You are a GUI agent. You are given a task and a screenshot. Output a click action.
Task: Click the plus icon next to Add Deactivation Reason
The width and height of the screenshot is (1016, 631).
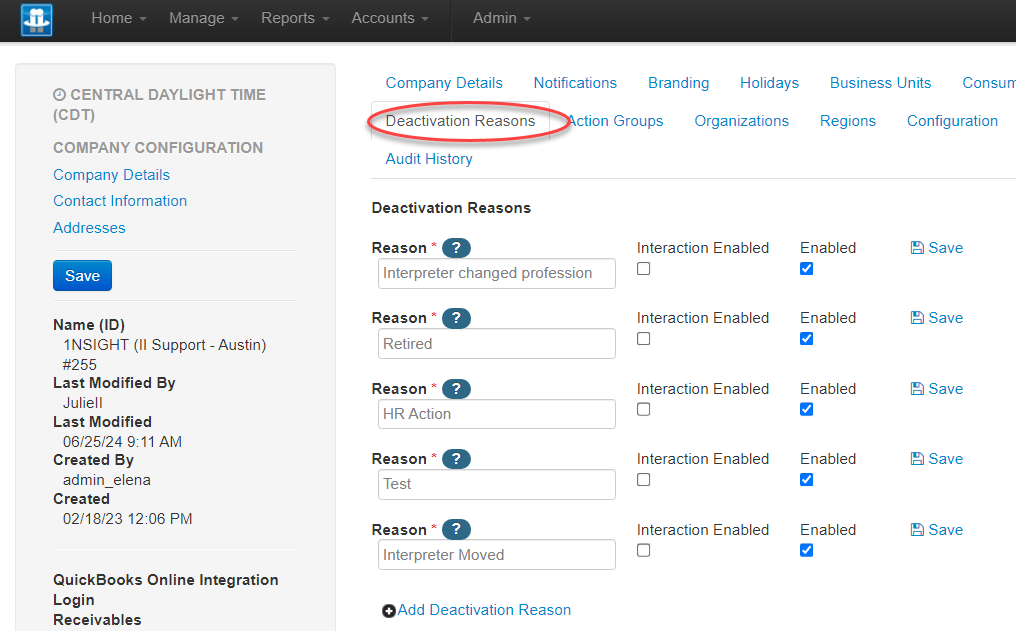coord(389,610)
